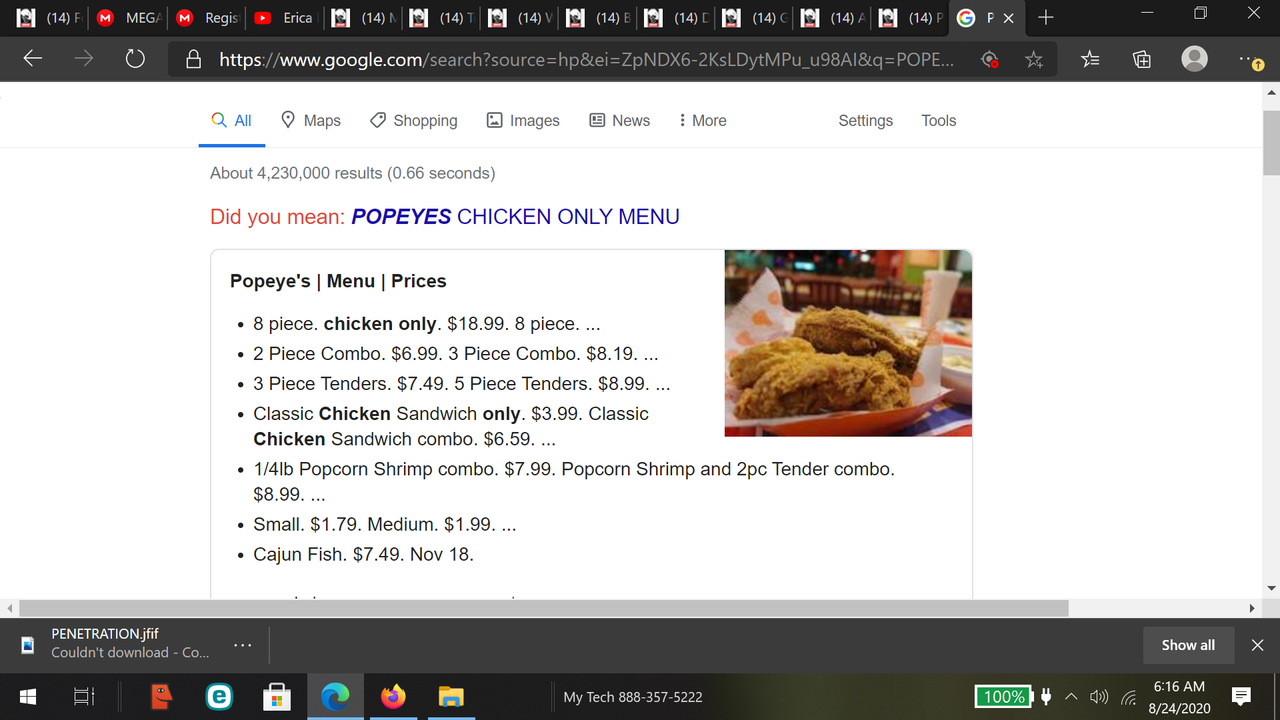The height and width of the screenshot is (720, 1280).
Task: Switch to the (14) V tab
Action: (519, 18)
